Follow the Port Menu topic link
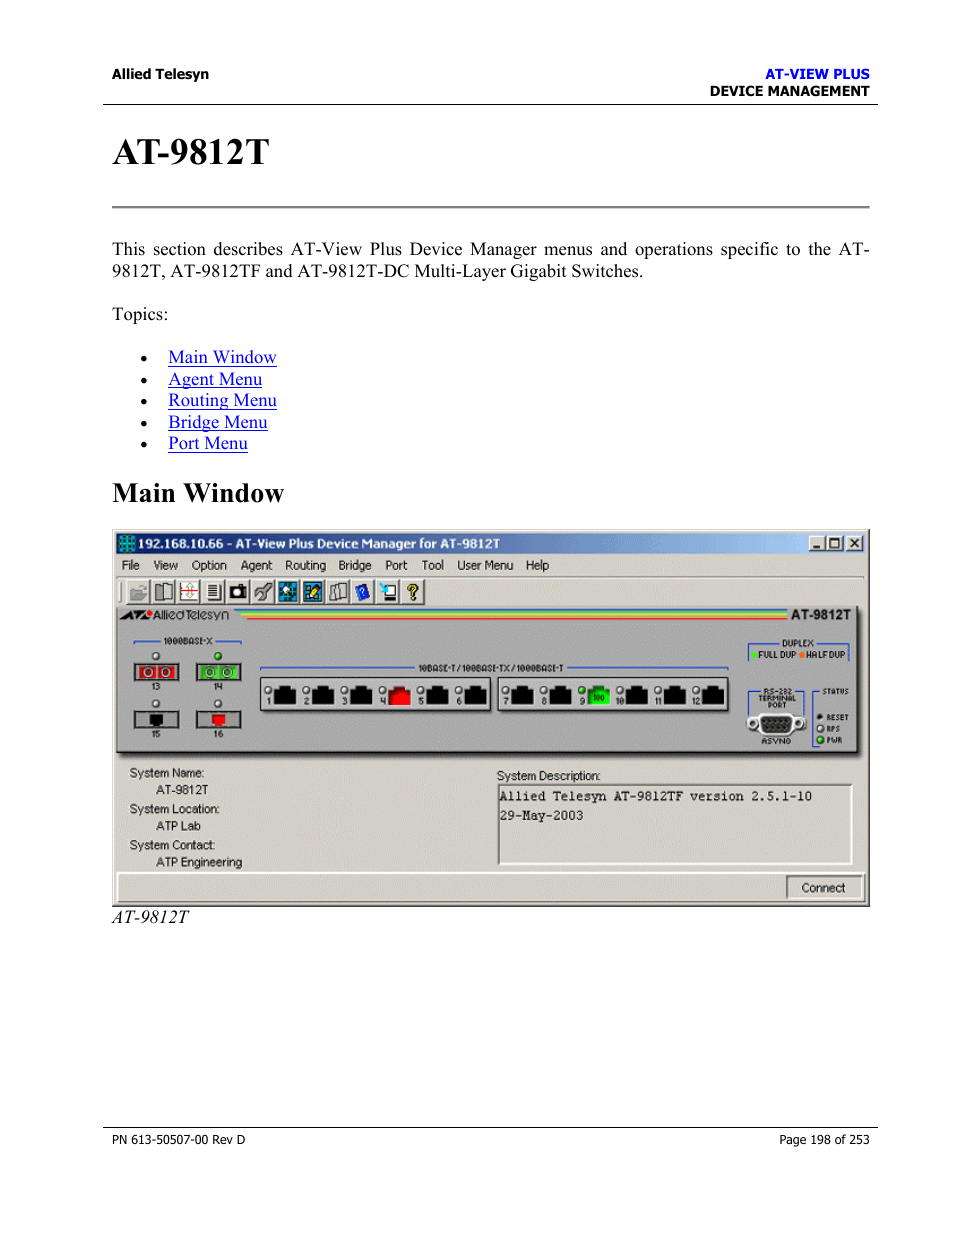Screen dimensions: 954x1235 [208, 443]
